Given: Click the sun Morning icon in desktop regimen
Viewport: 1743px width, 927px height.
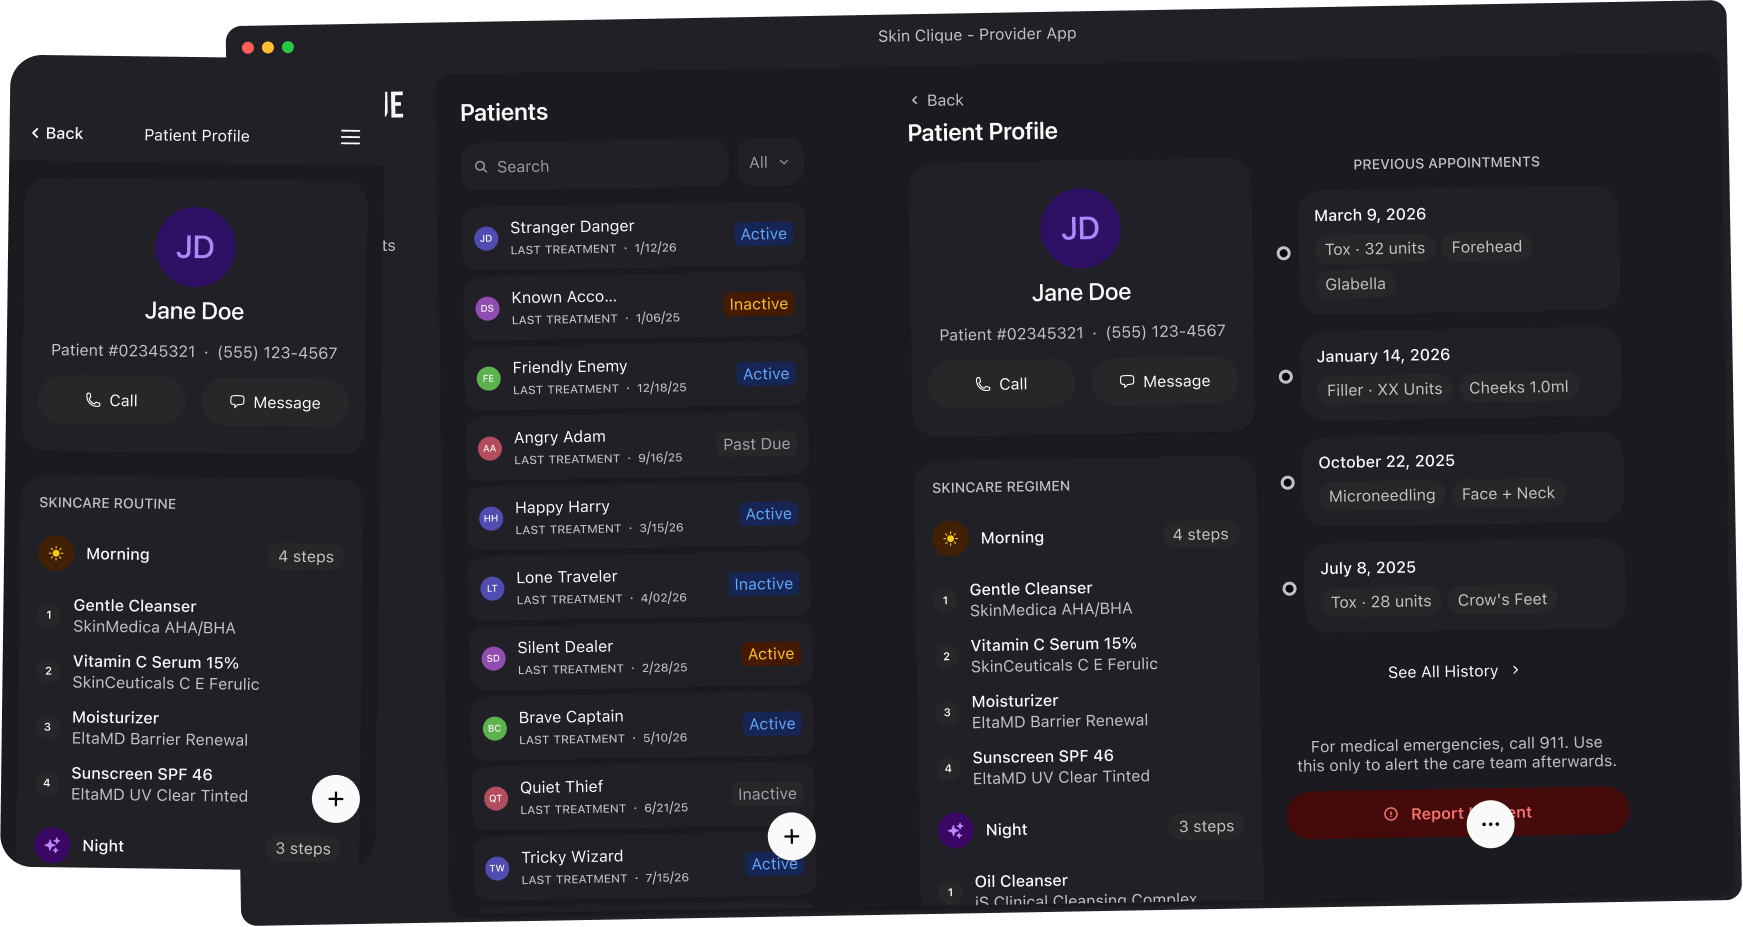Looking at the screenshot, I should (x=950, y=539).
